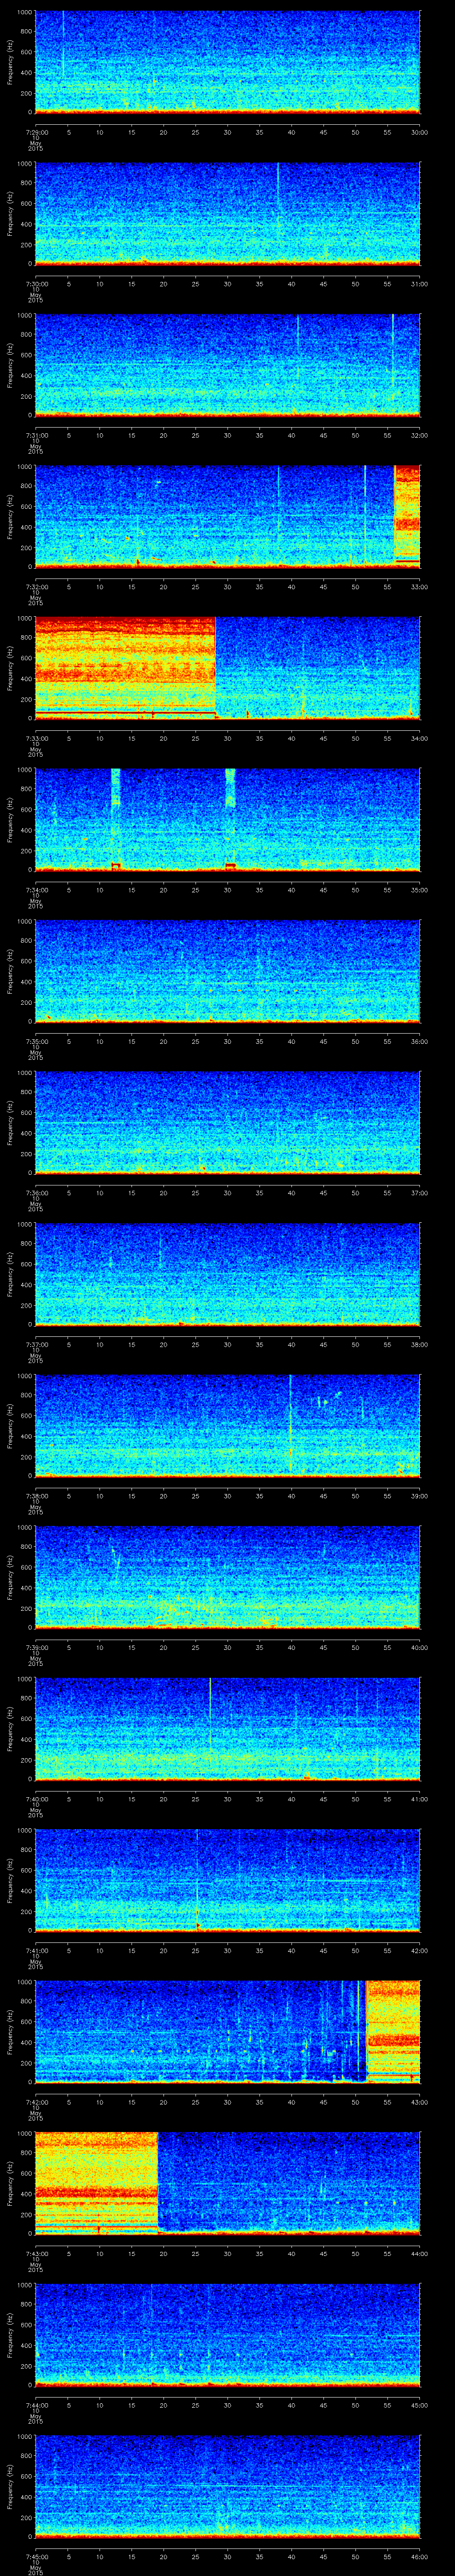Click the 46:00 end time label
This screenshot has height=2576, width=455.
tap(420, 2556)
